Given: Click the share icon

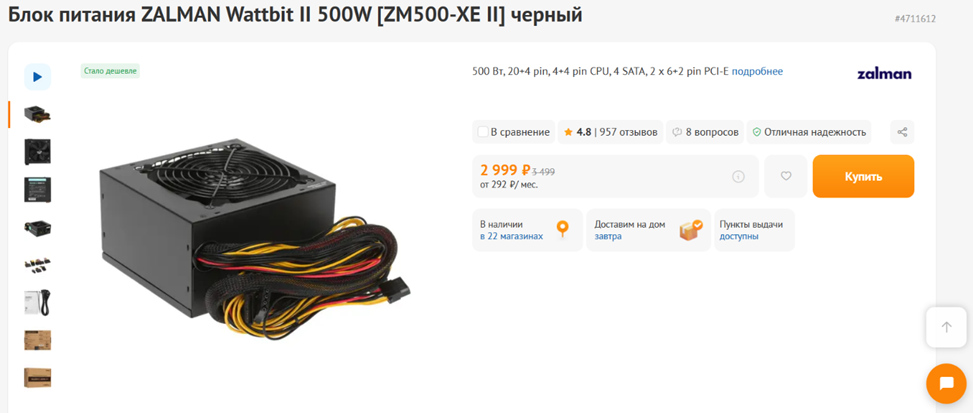Looking at the screenshot, I should 902,132.
